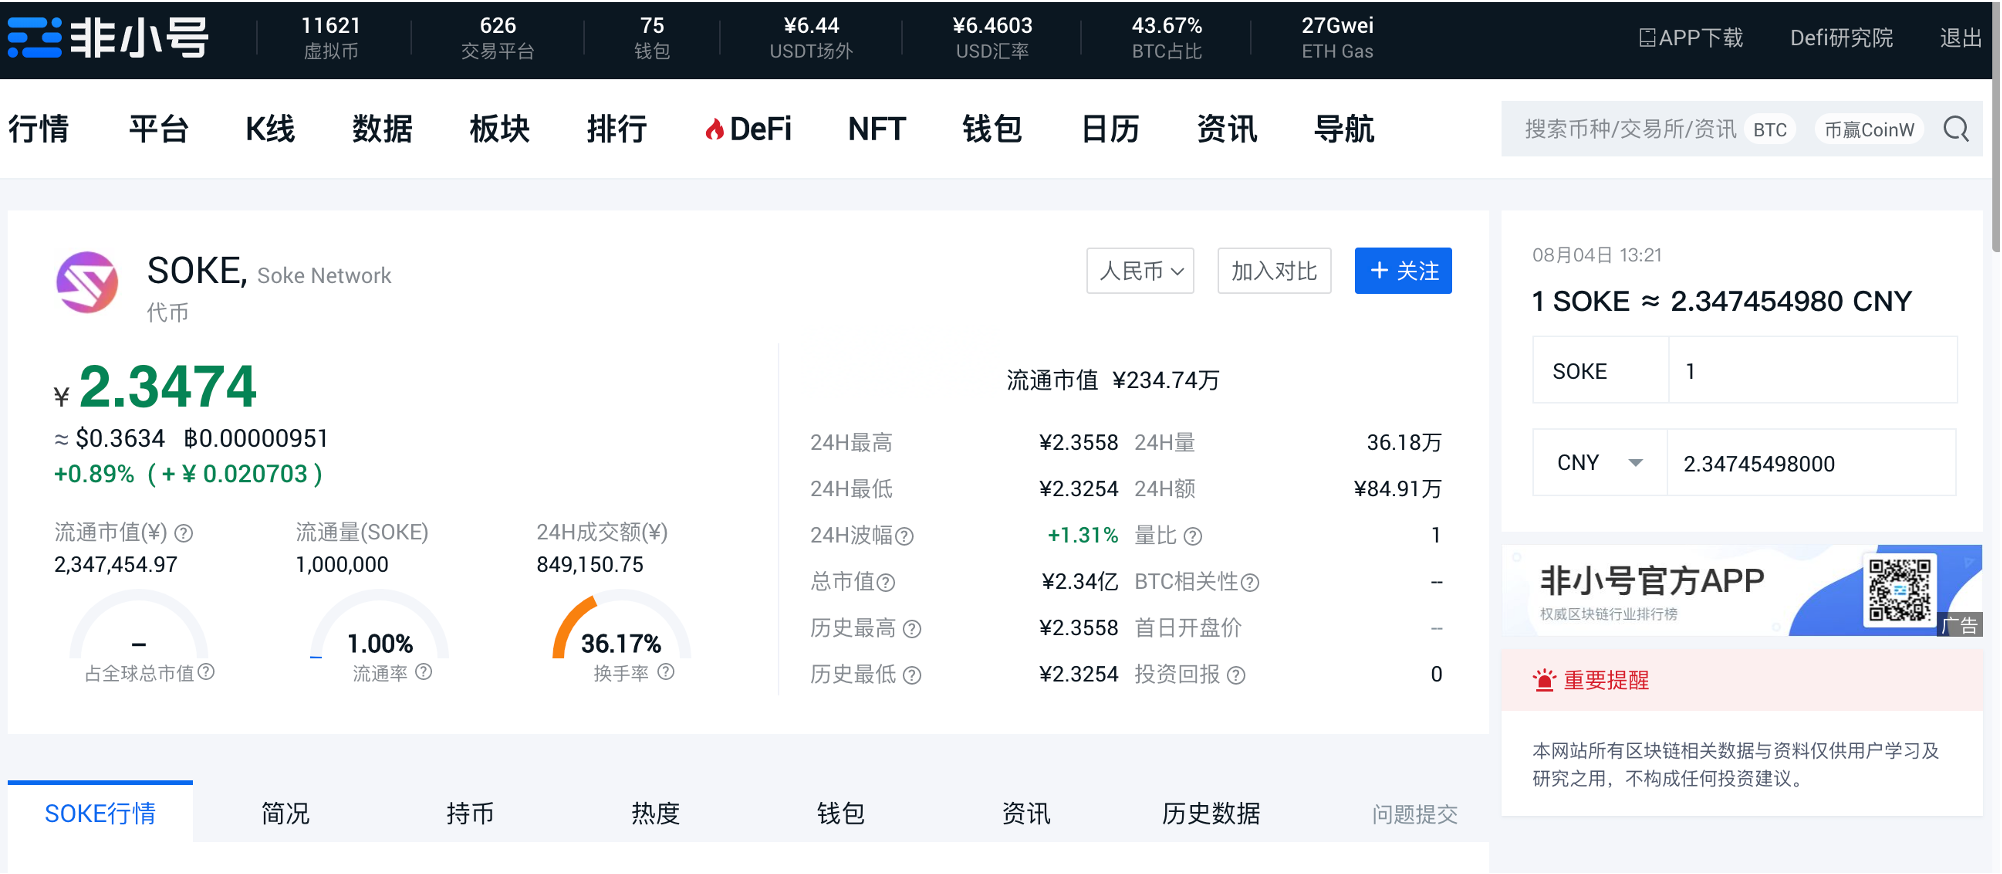Screen dimensions: 2002x874
Task: Click help icon beside 量比
Action: [x=1192, y=536]
